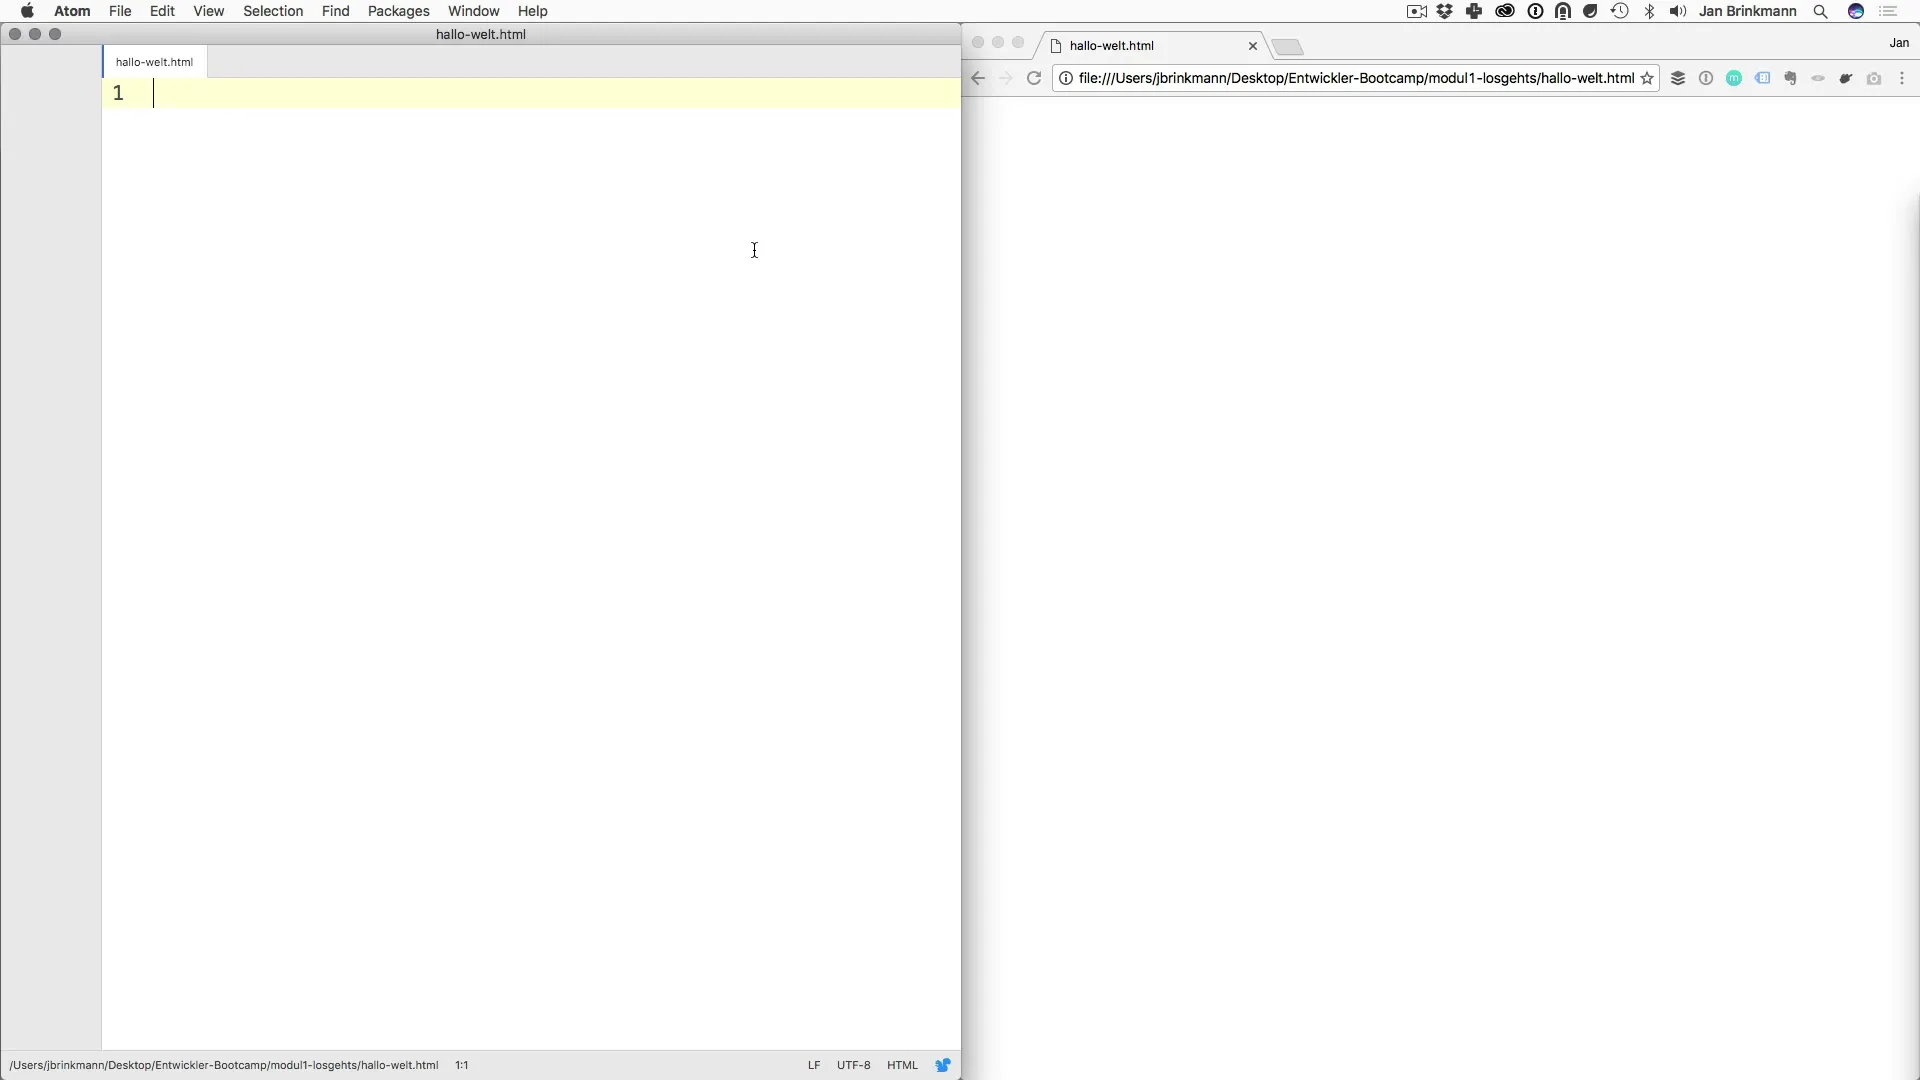The height and width of the screenshot is (1080, 1920).
Task: Open the Bluetooth menu
Action: pos(1649,11)
